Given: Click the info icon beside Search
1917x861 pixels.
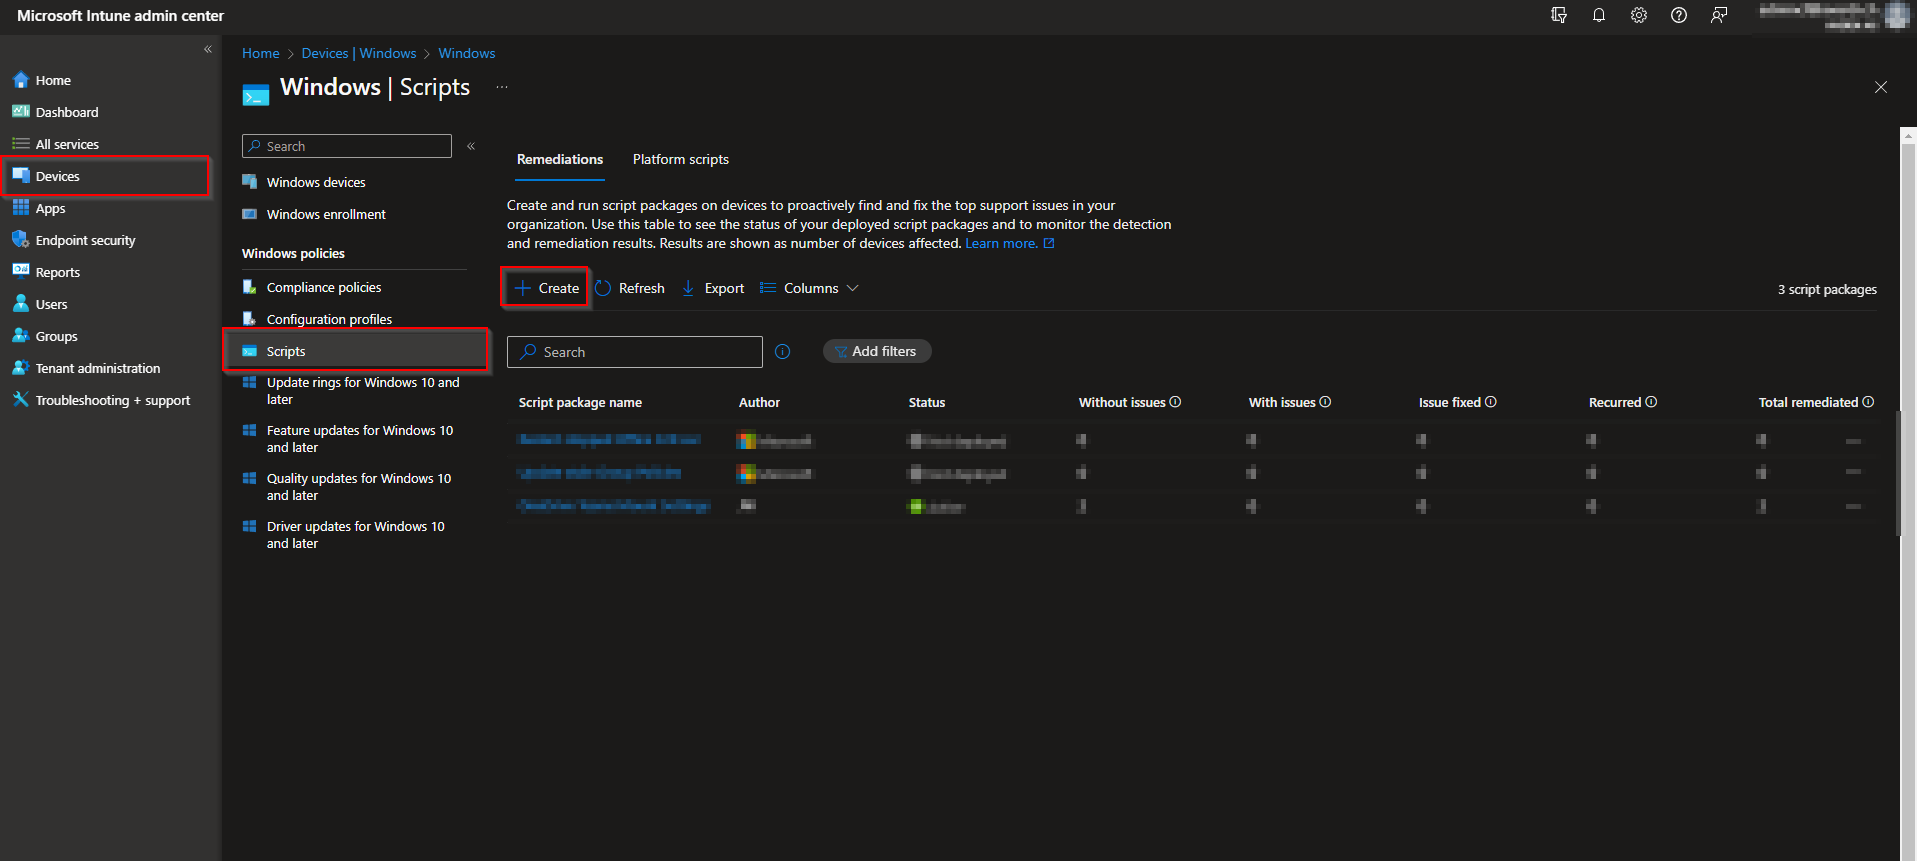Looking at the screenshot, I should pos(783,352).
